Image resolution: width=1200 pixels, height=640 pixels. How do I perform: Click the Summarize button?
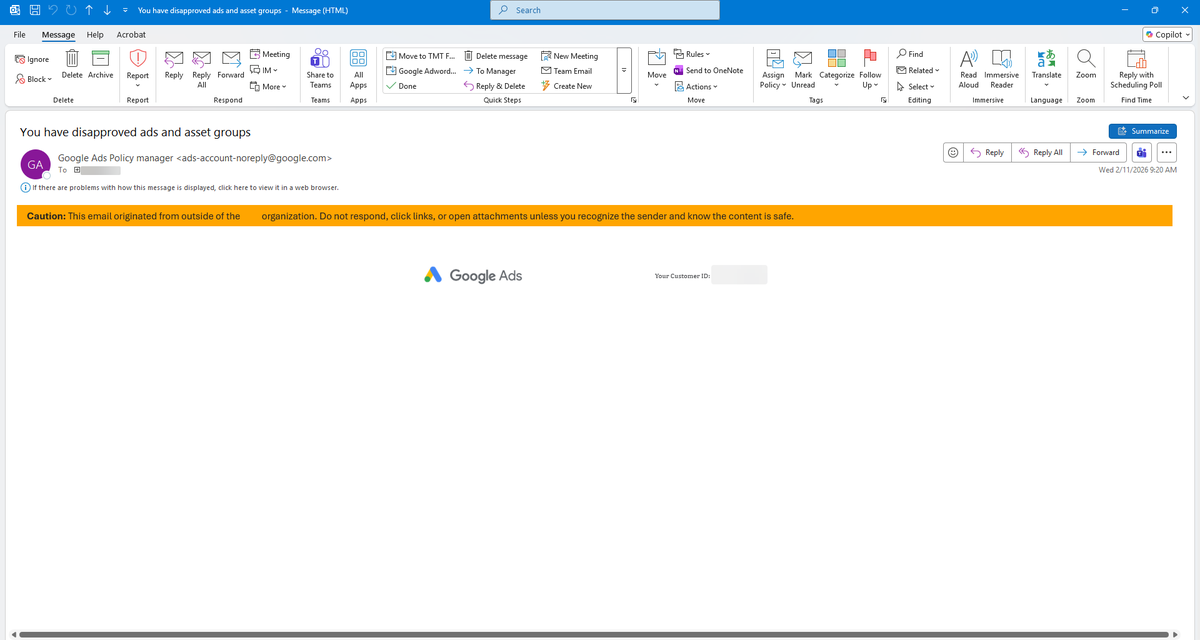[1142, 131]
